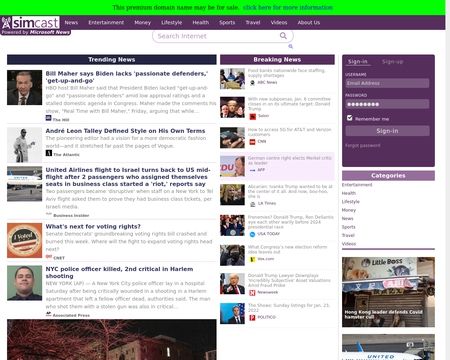Click the small magnifier icon below search box
Screen dimensions: 450x360
(290, 46)
